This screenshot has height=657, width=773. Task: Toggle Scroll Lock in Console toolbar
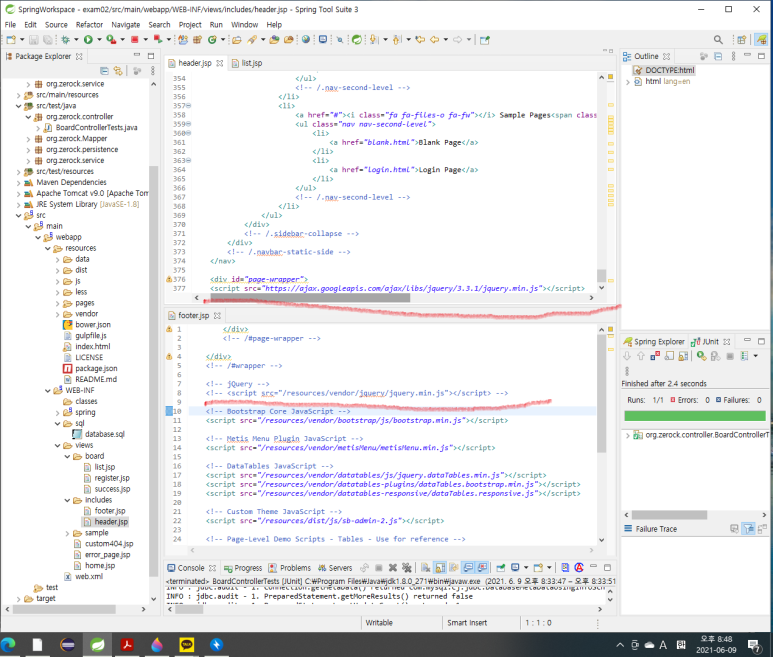[x=440, y=567]
